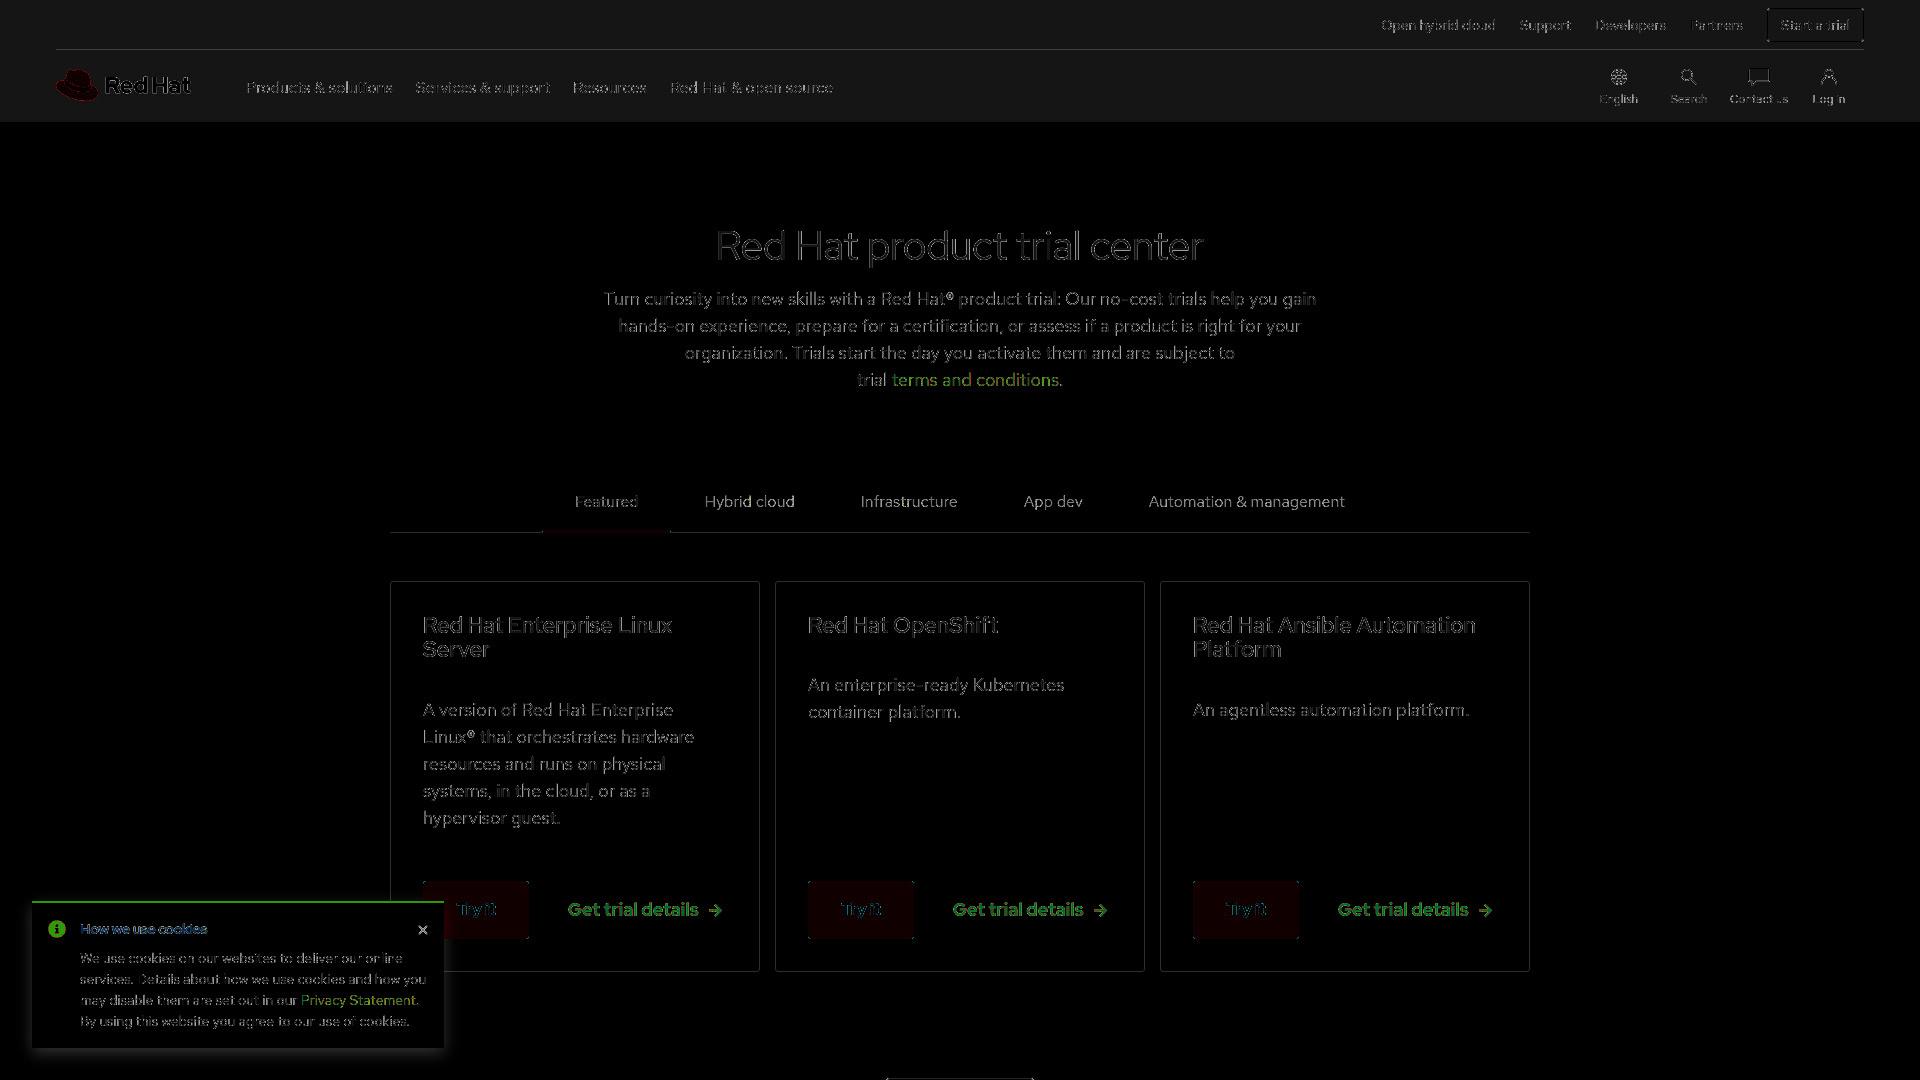Click the Red Hat logo
The image size is (1920, 1080).
coord(123,86)
